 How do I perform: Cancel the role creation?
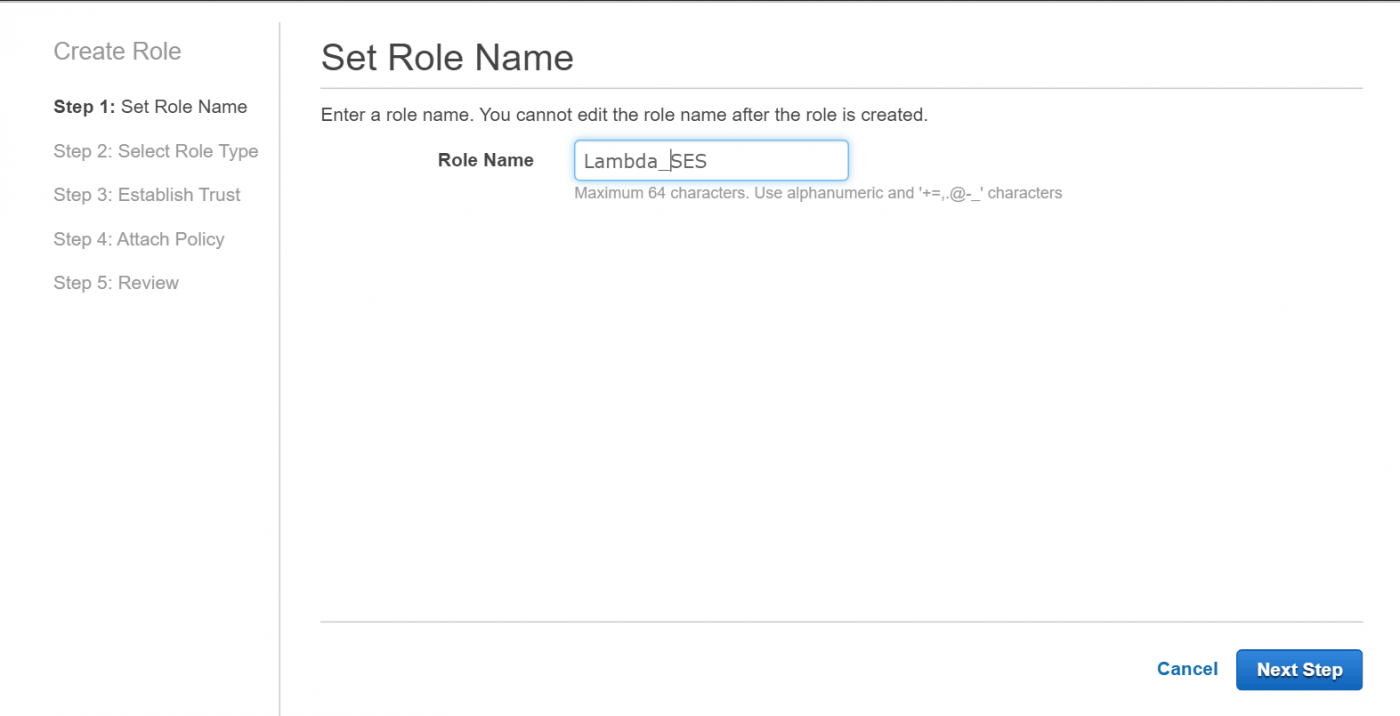[1187, 669]
